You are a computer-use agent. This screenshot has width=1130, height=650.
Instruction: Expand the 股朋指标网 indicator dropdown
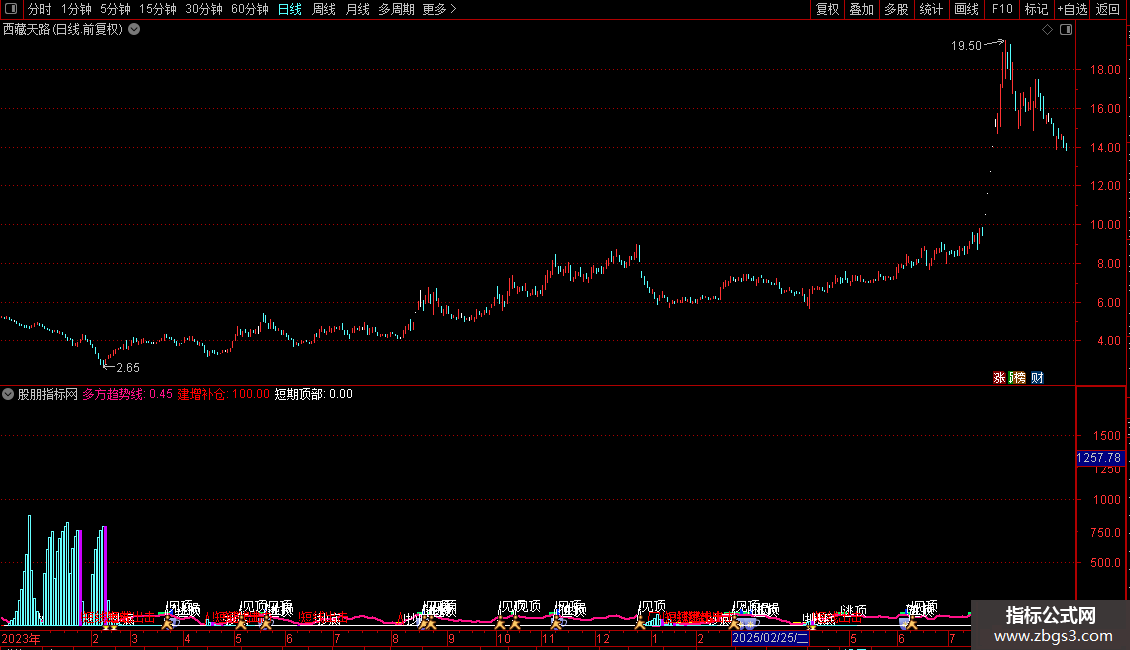tap(8, 394)
